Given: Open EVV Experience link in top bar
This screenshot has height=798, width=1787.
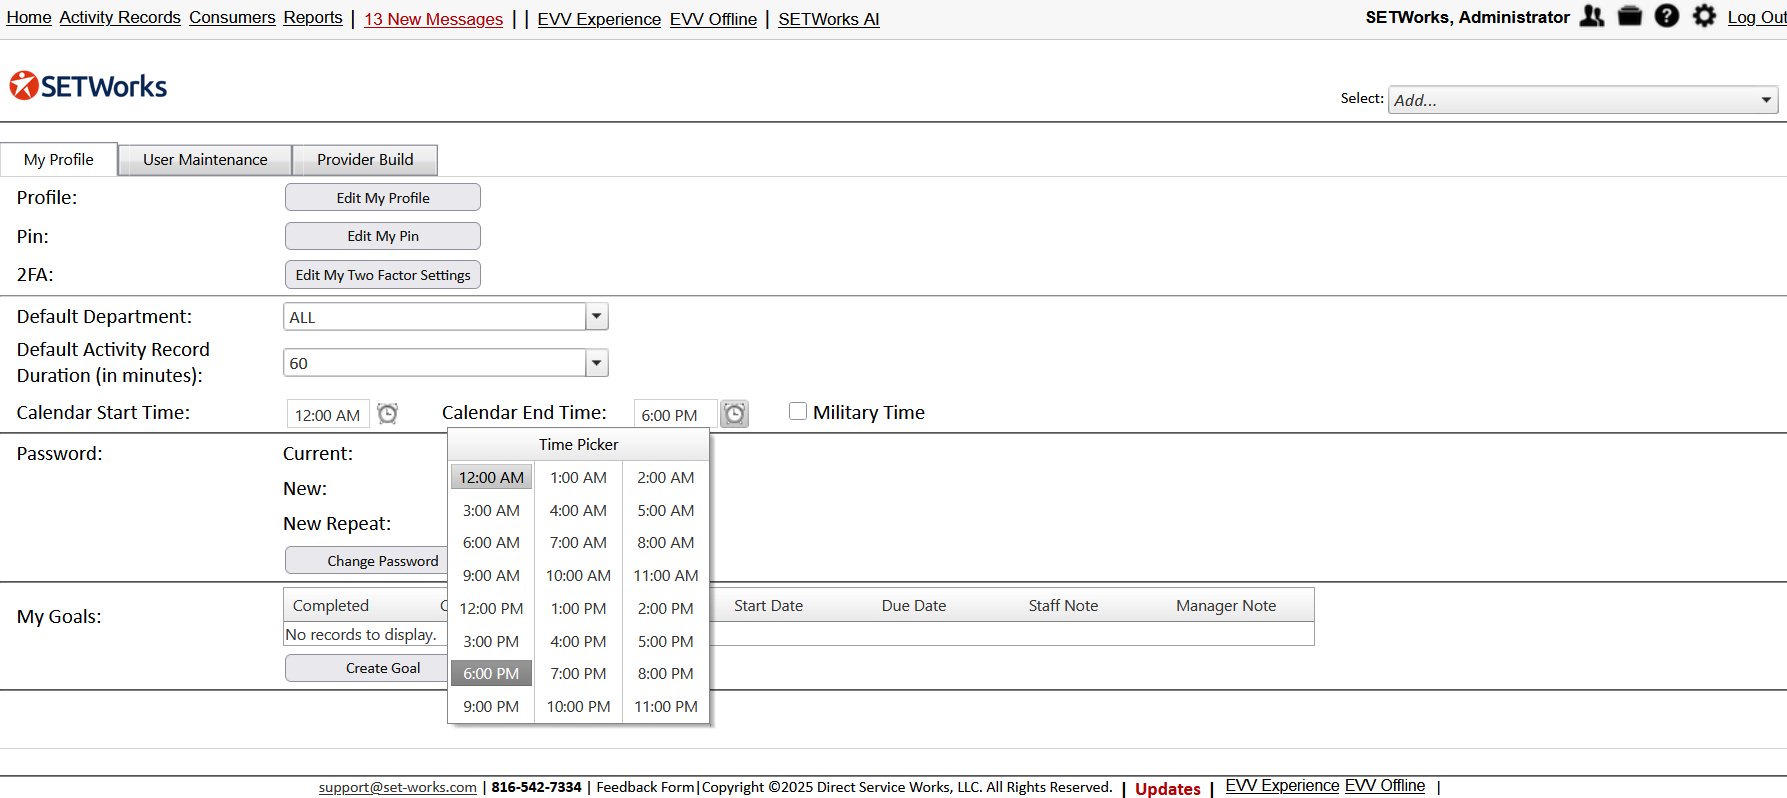Looking at the screenshot, I should [x=599, y=19].
